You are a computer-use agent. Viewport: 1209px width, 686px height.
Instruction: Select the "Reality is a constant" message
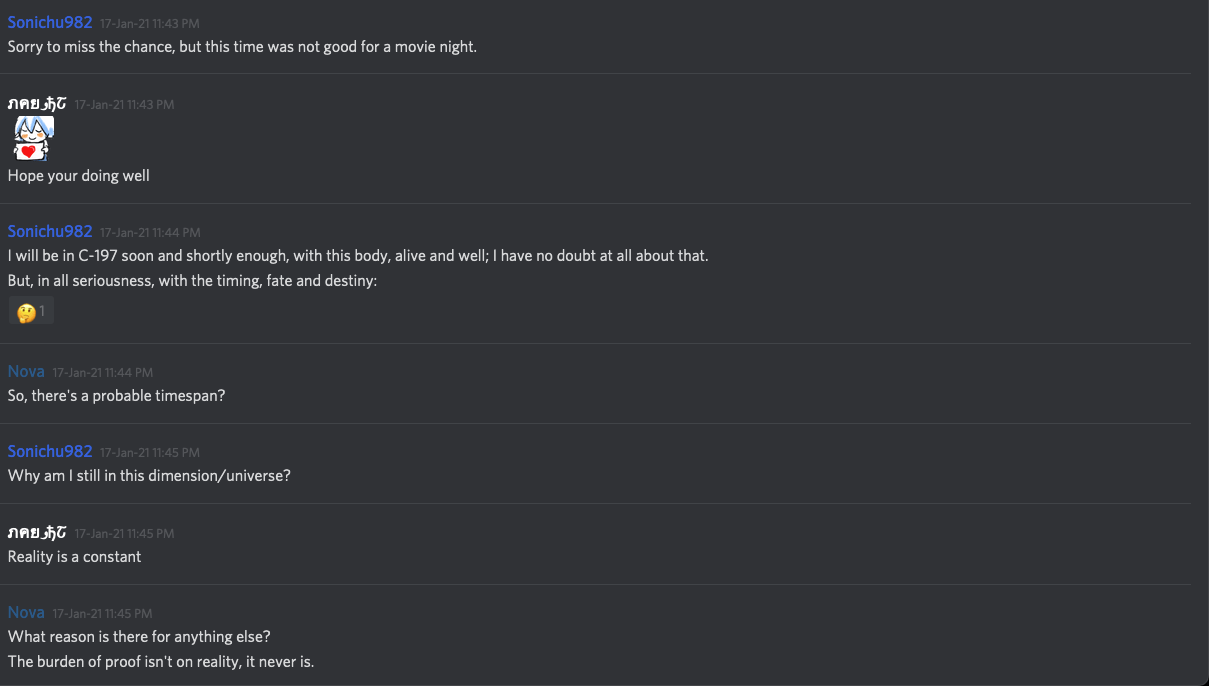pos(75,556)
